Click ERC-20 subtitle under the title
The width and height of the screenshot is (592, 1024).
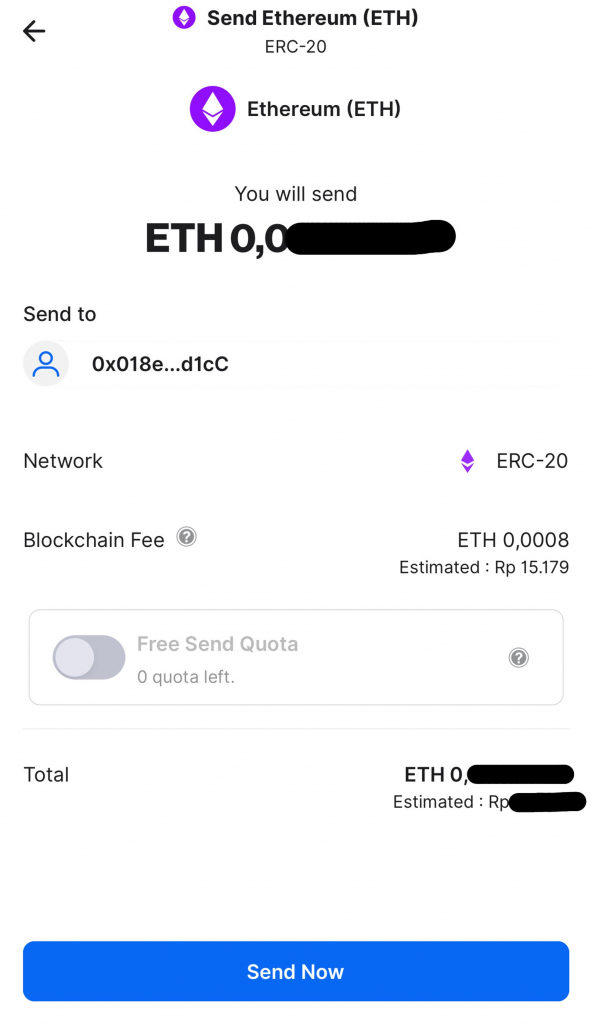tap(295, 47)
